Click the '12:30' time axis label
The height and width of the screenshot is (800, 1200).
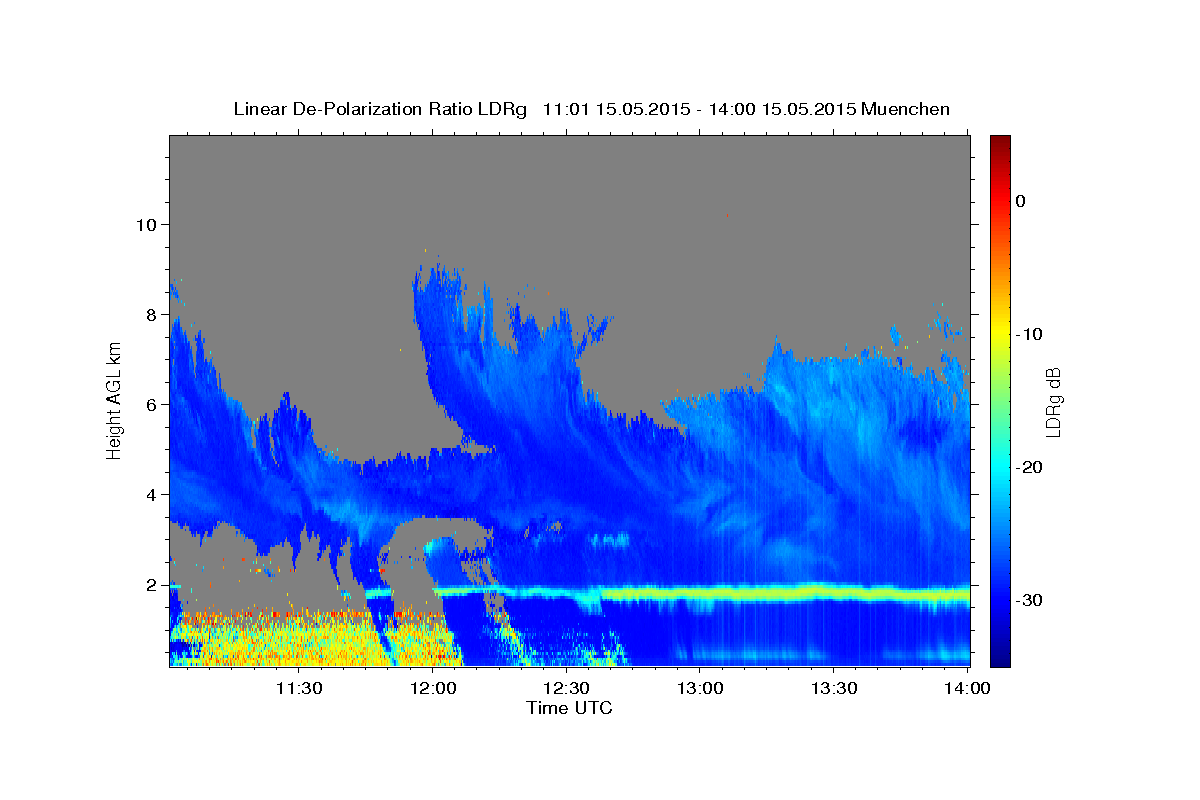[x=566, y=688]
